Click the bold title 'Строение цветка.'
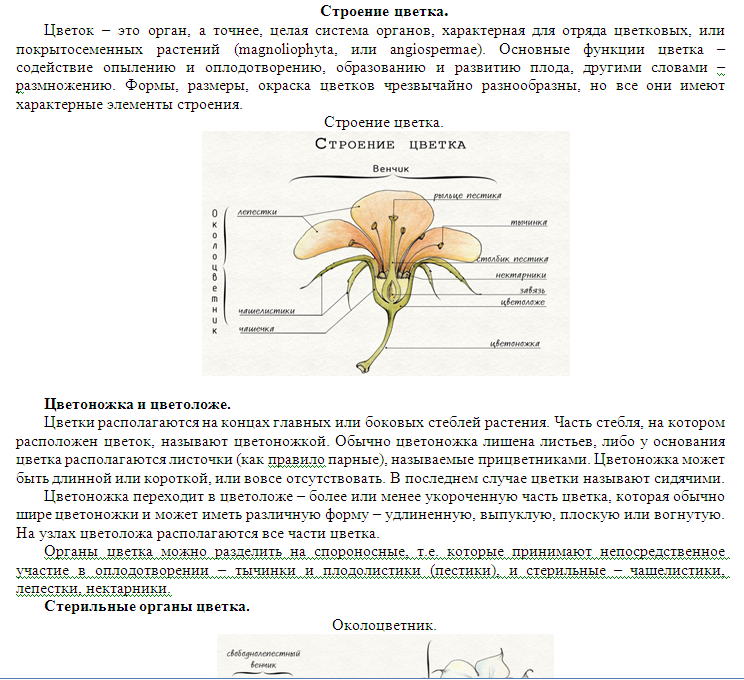Viewport: 744px width, 680px height. (x=384, y=11)
